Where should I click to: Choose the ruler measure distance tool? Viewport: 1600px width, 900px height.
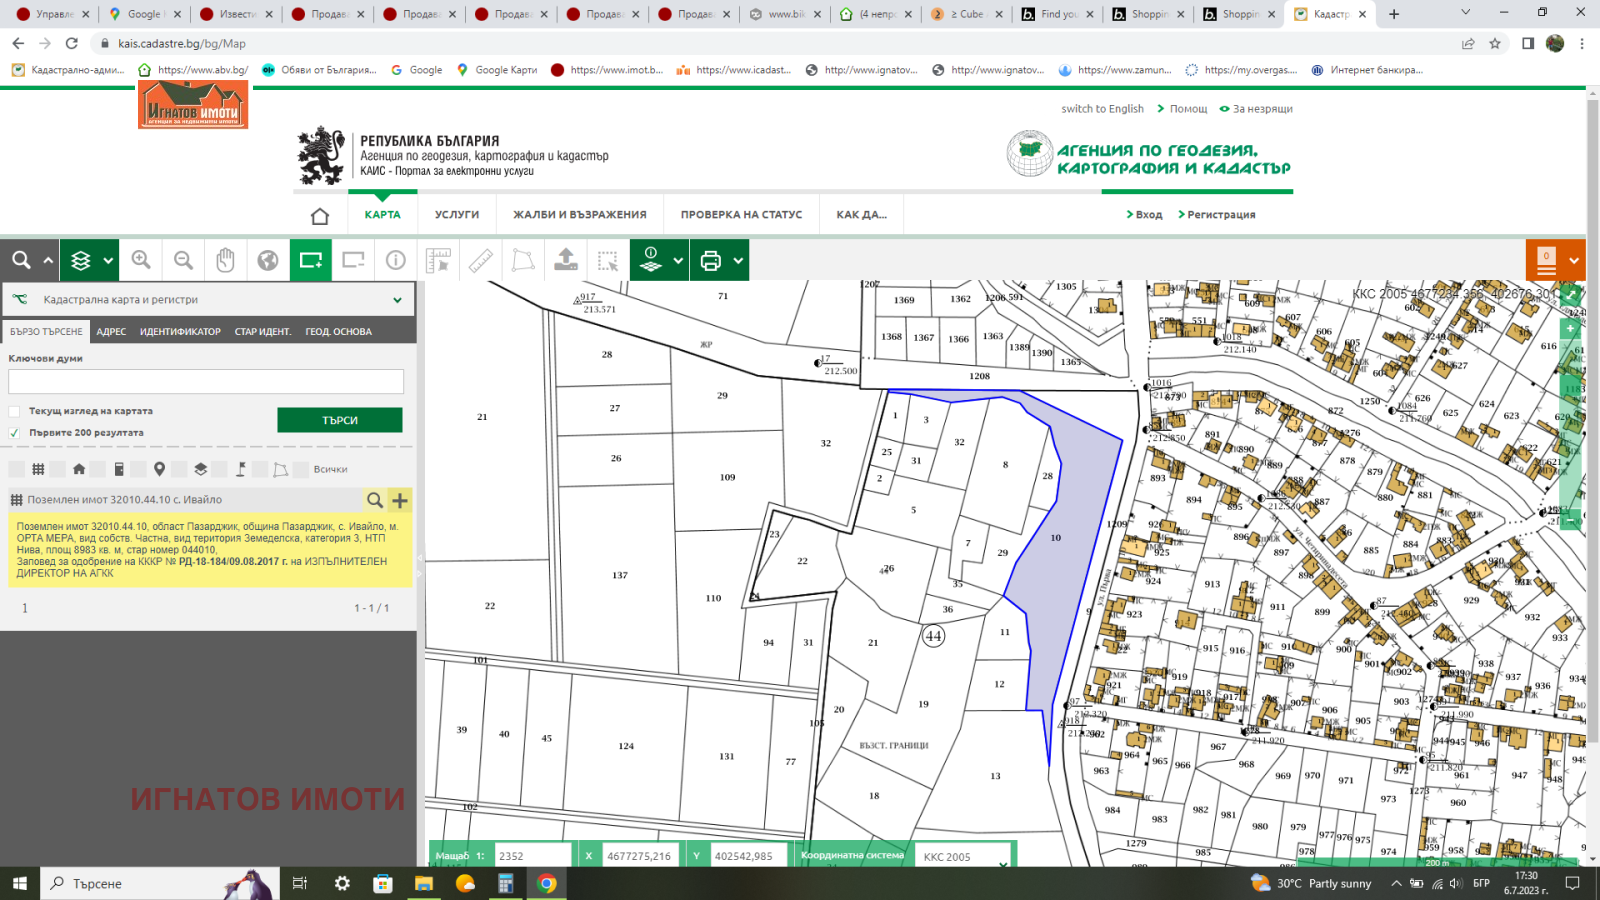(x=481, y=260)
